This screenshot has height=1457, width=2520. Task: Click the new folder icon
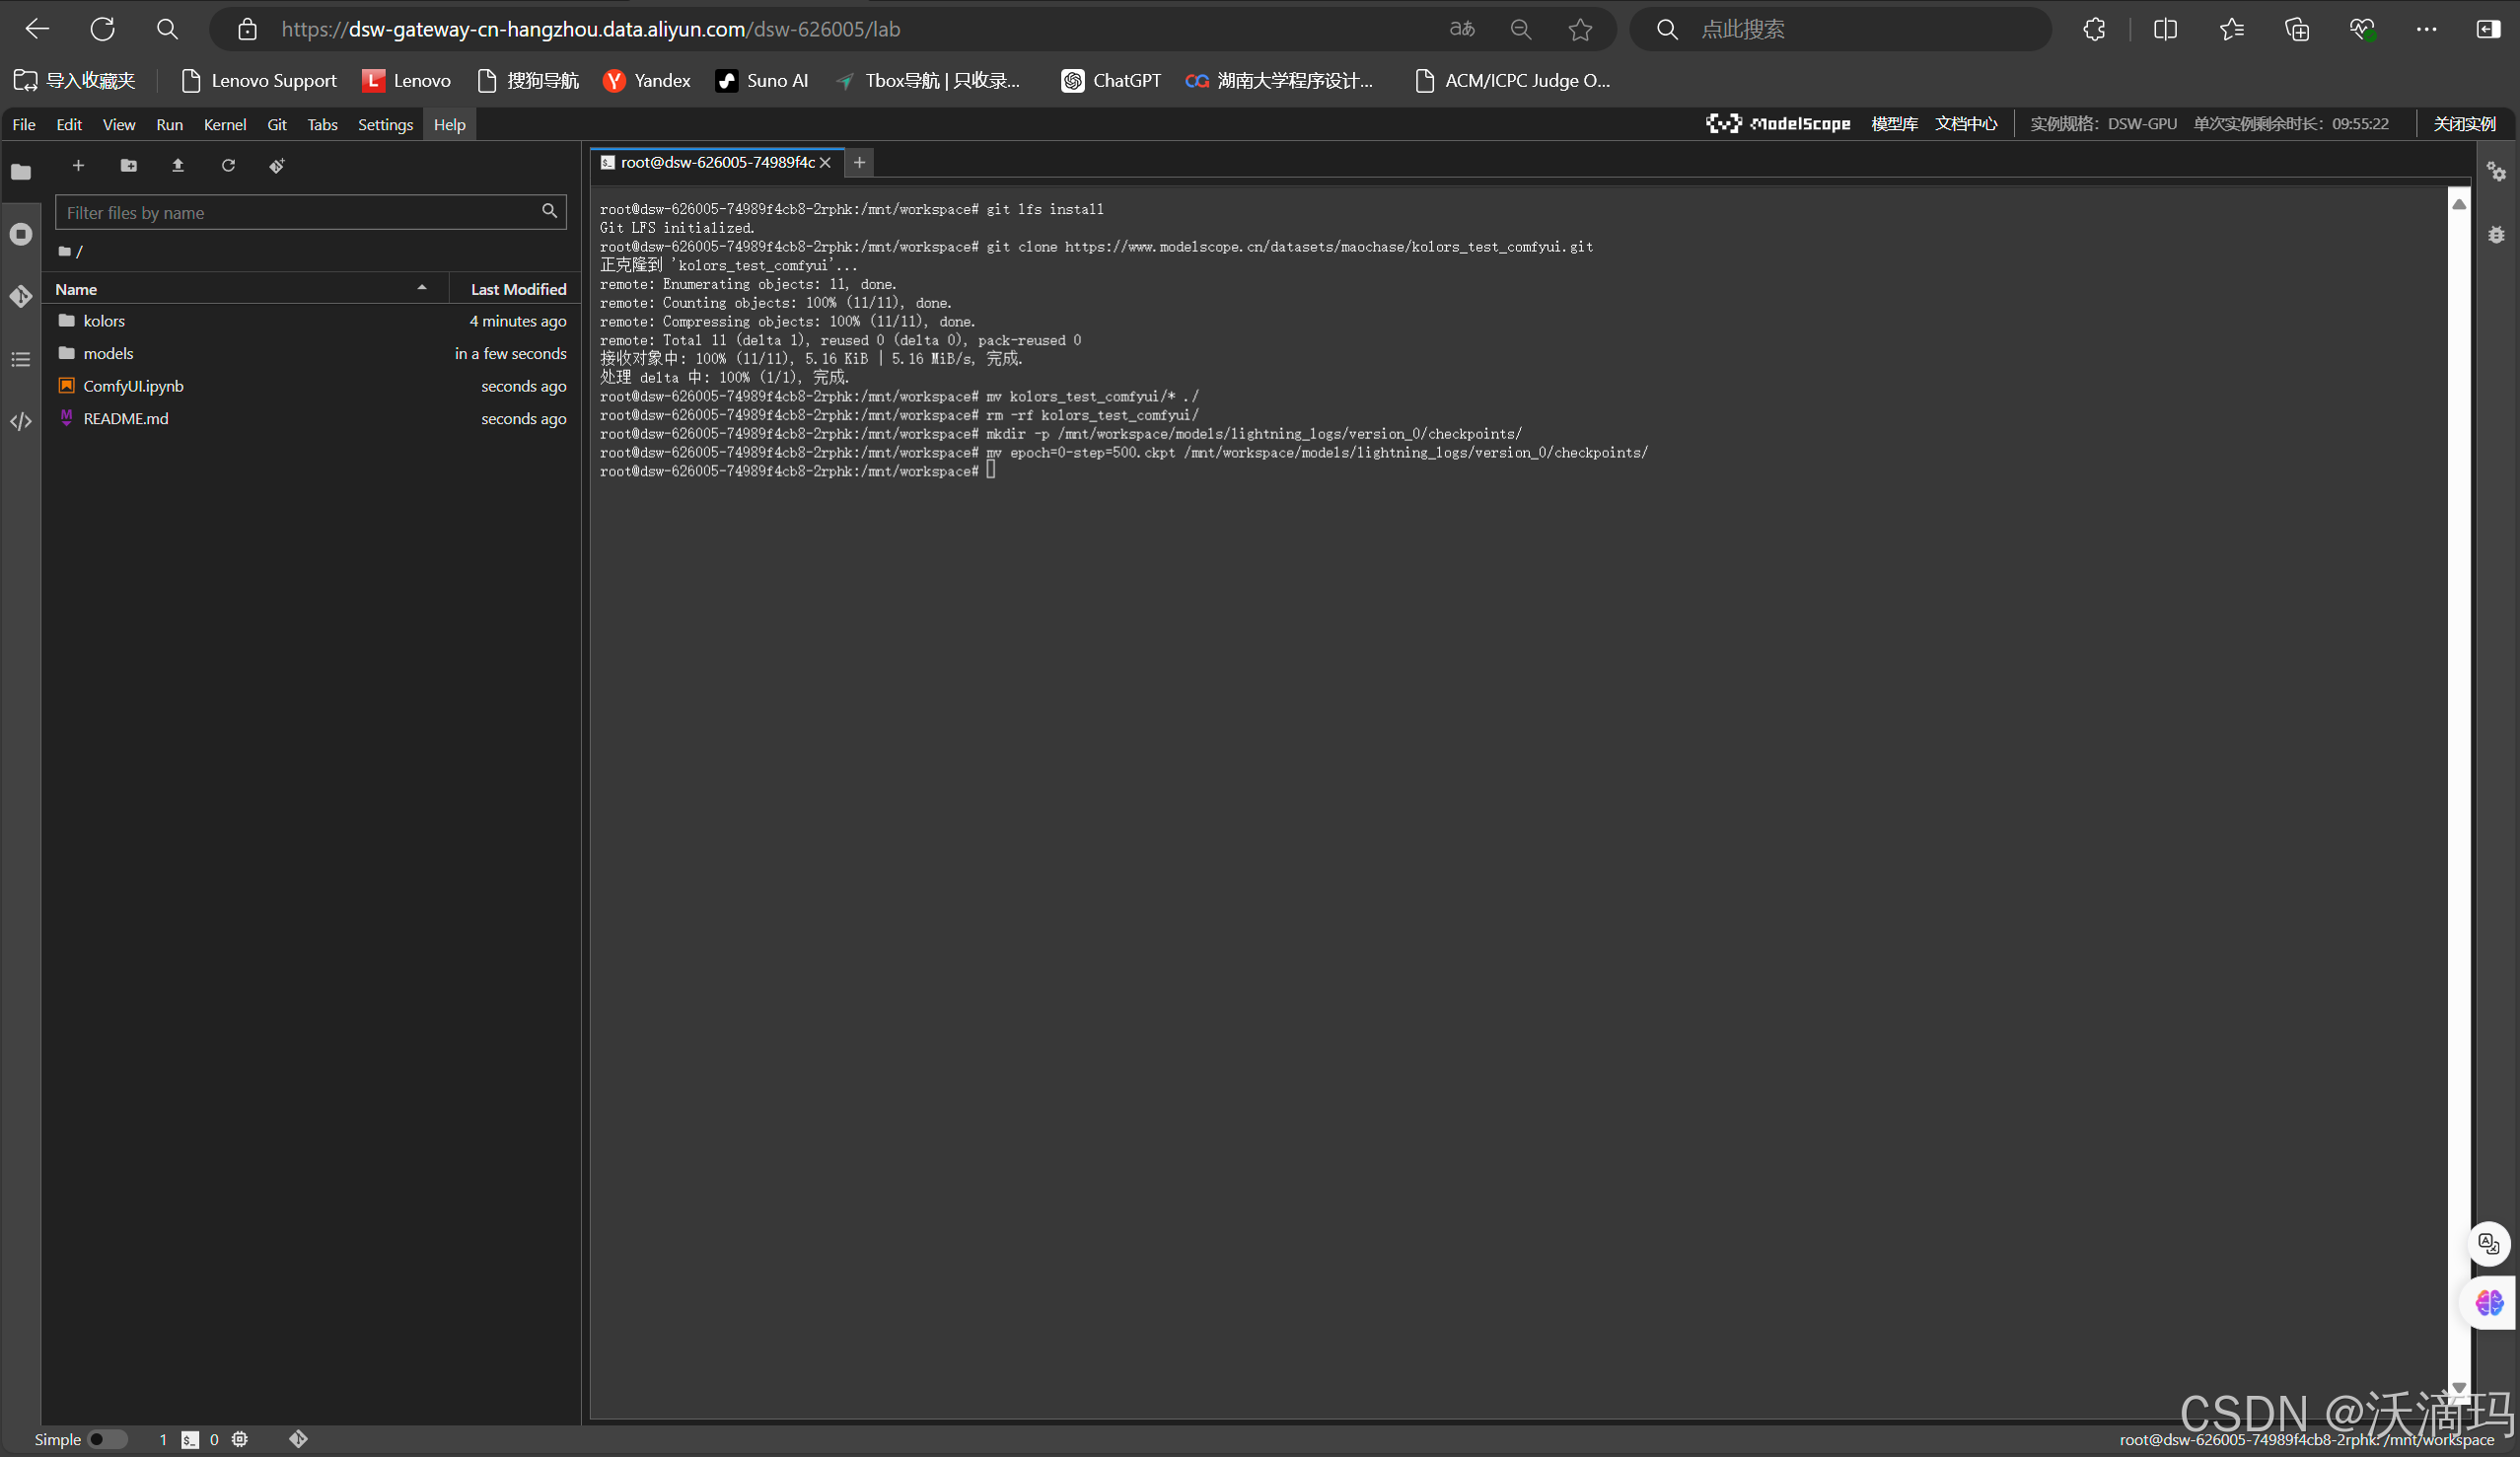pyautogui.click(x=128, y=166)
